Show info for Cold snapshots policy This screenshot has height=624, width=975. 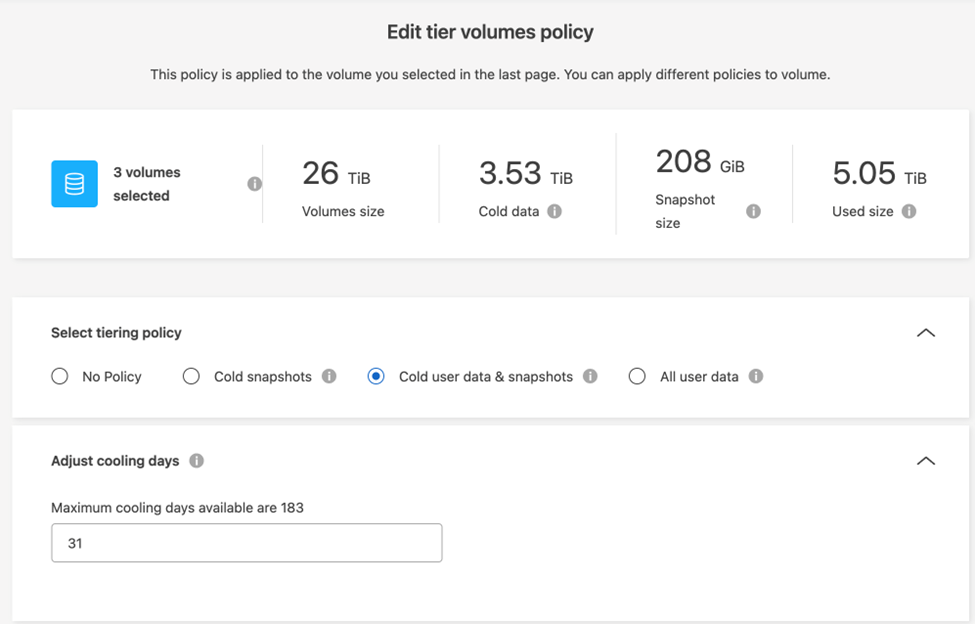(329, 377)
